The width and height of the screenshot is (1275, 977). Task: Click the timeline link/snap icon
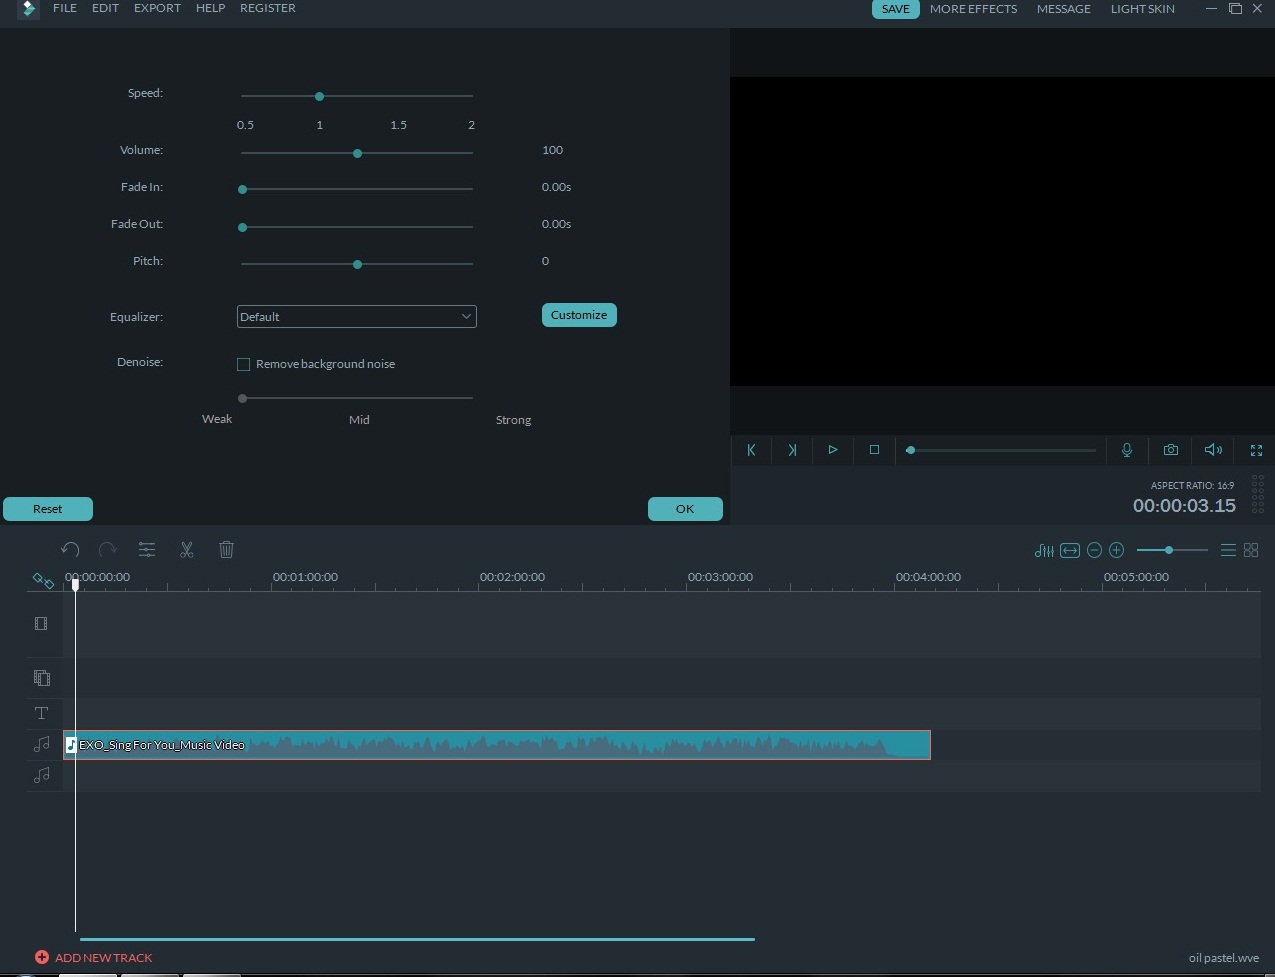[x=43, y=581]
